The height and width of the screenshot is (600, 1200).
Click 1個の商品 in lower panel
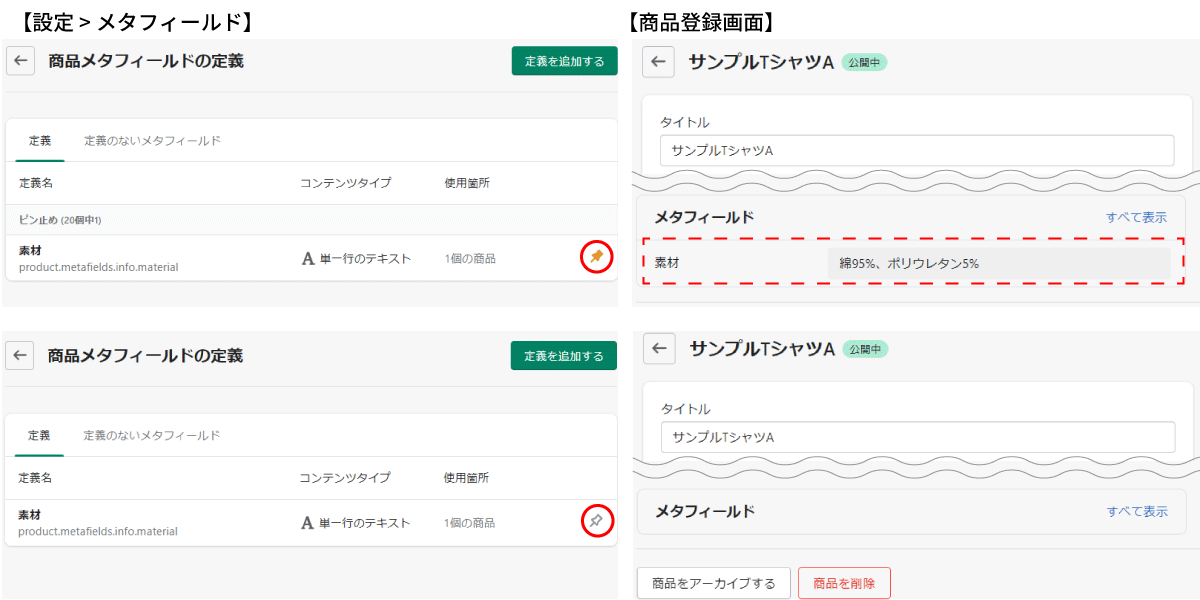470,522
